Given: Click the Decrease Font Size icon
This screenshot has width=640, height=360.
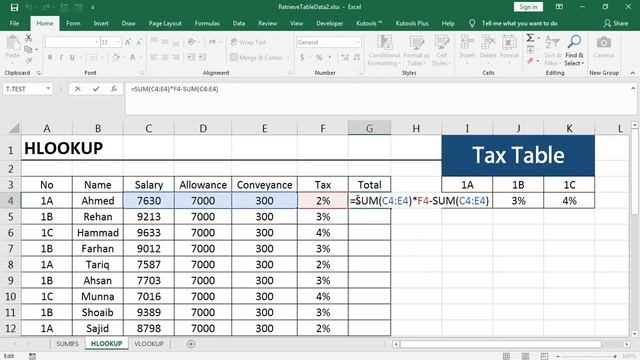Looking at the screenshot, I should point(139,42).
